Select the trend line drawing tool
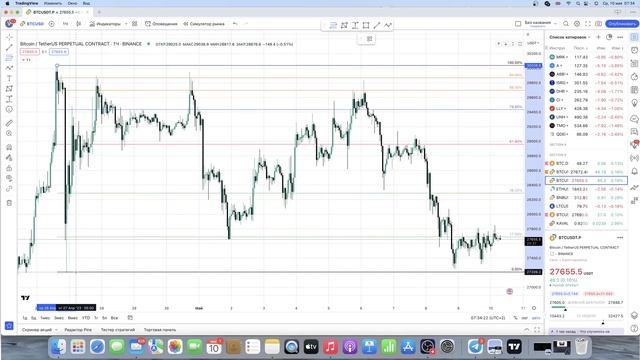This screenshot has height=360, width=640. 9,47
